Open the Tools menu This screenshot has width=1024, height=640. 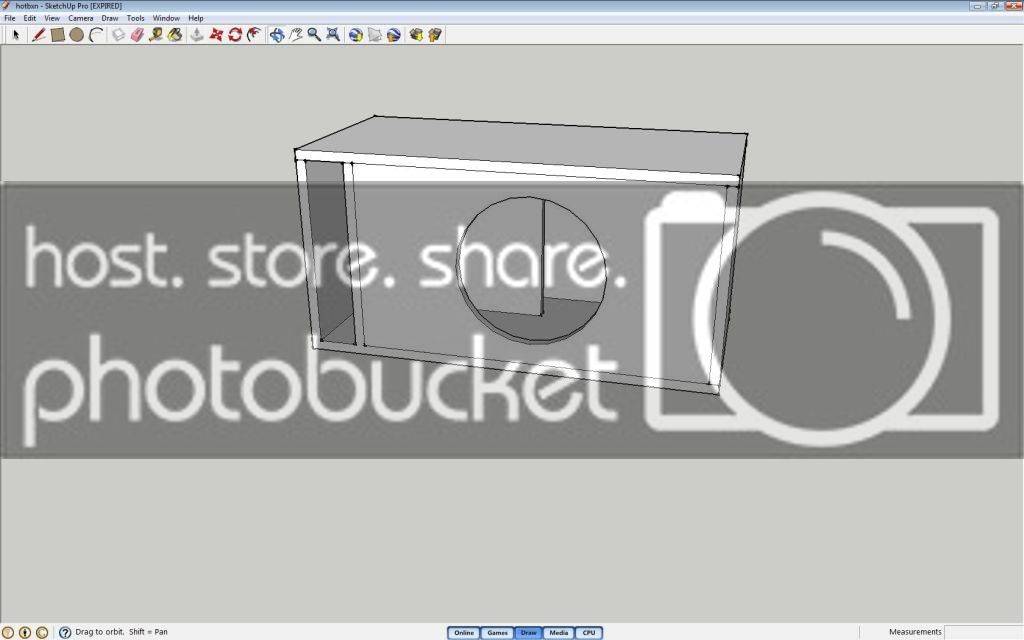tap(135, 18)
